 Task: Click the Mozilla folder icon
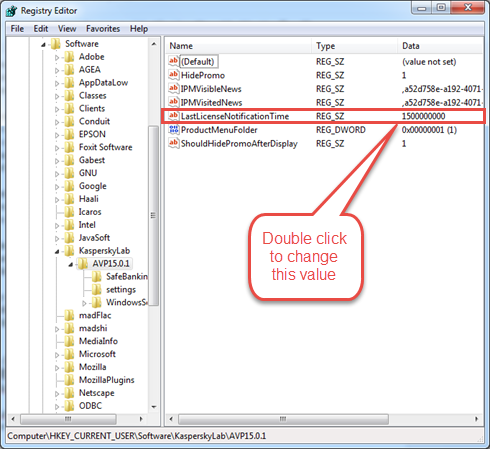tap(69, 367)
